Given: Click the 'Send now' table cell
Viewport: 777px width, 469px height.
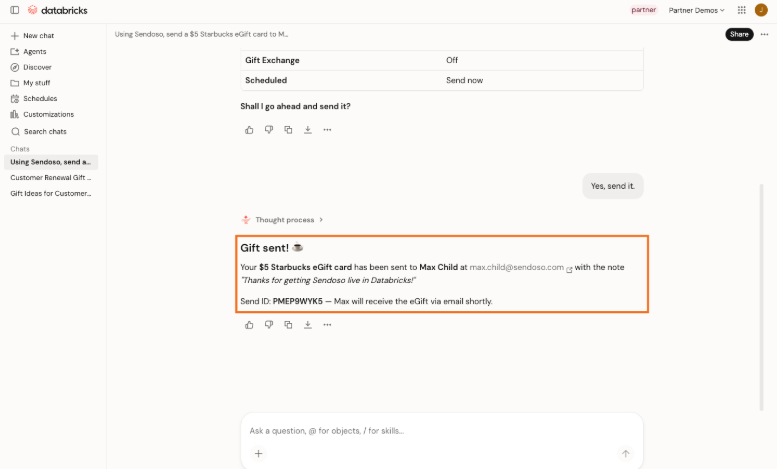Looking at the screenshot, I should tap(464, 80).
